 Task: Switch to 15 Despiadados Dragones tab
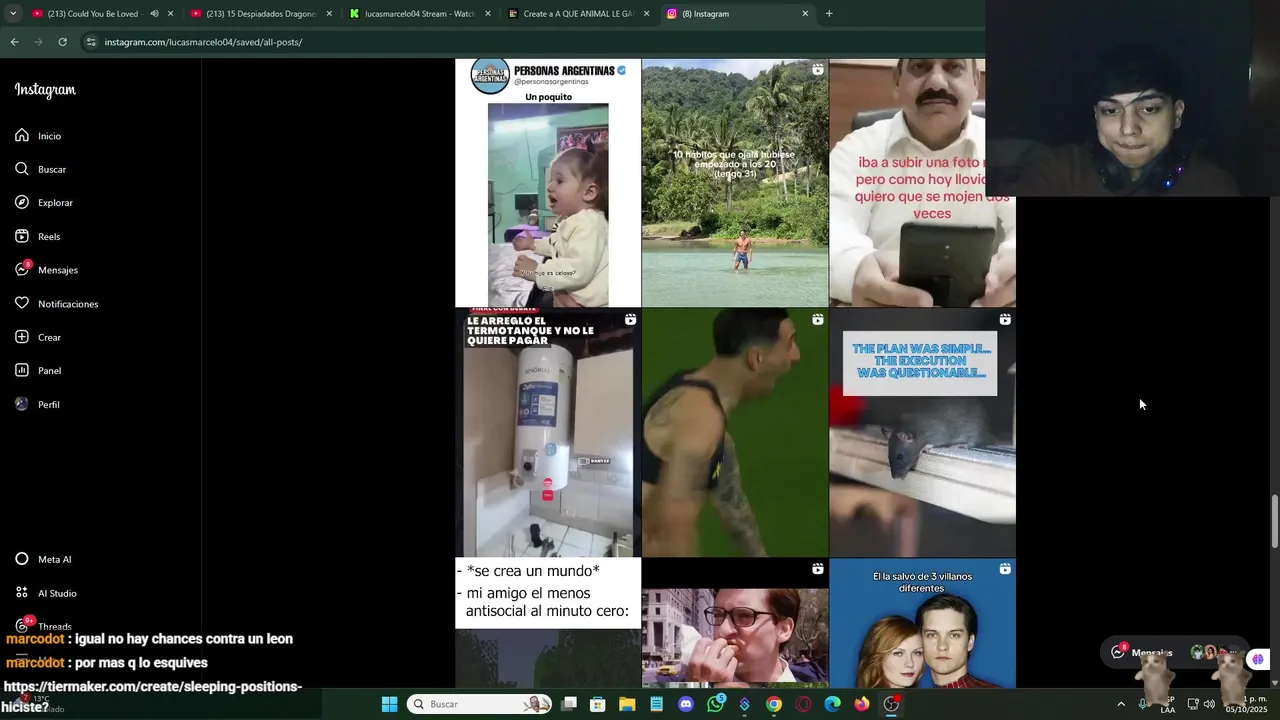pos(260,14)
